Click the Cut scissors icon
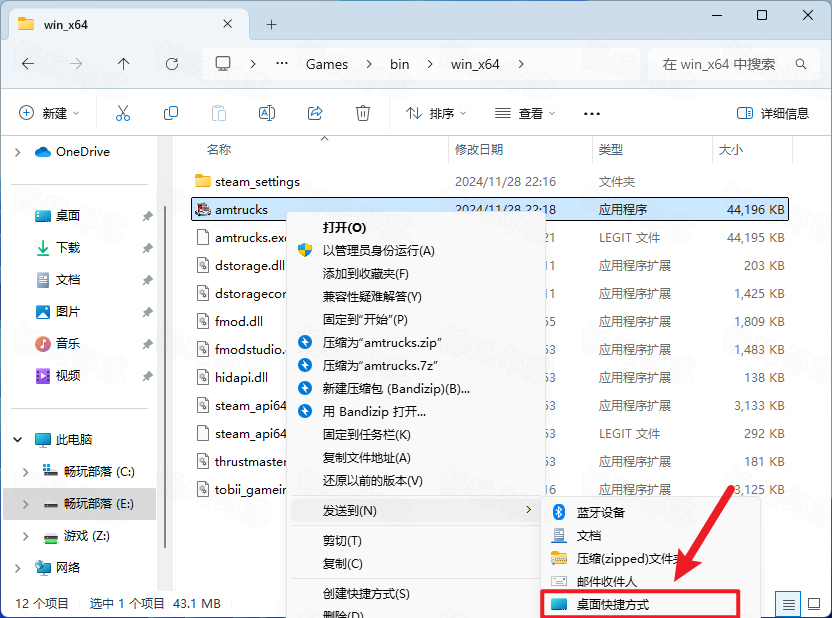 coord(123,113)
